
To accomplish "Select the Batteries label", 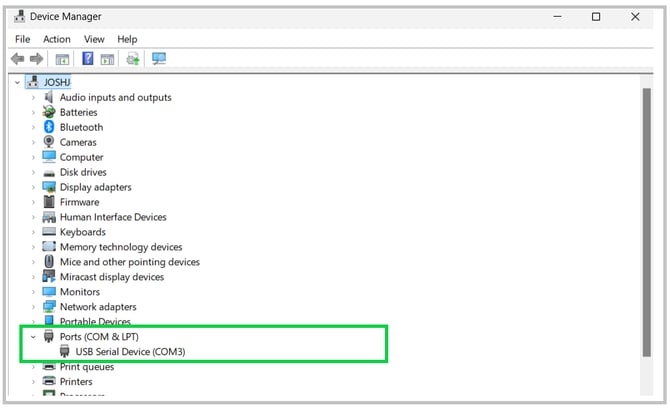I will coord(79,112).
